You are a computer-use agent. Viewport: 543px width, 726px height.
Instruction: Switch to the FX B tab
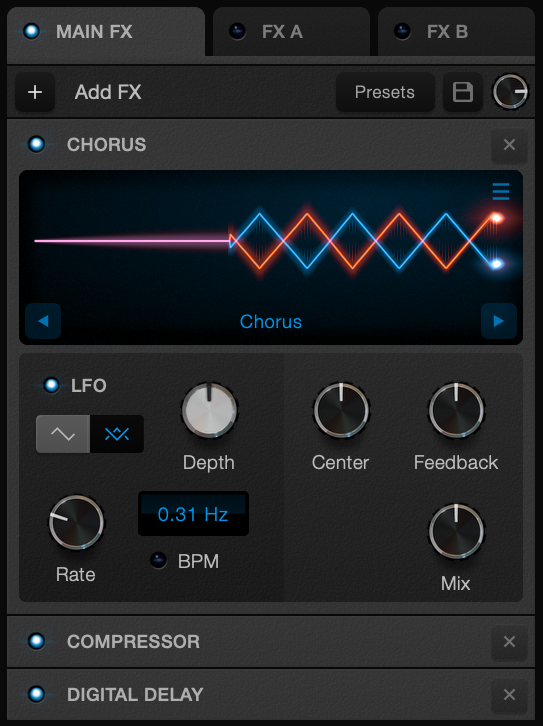coord(456,32)
